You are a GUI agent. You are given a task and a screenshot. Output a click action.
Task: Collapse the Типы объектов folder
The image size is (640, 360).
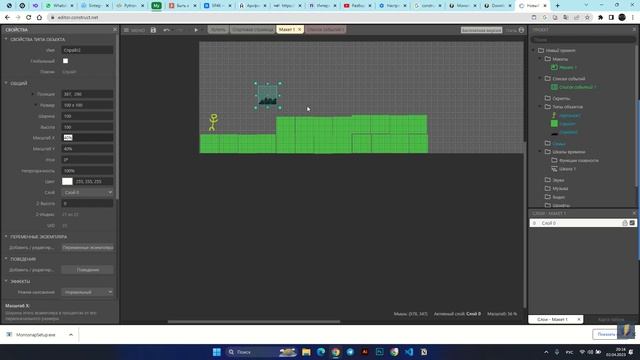point(540,107)
